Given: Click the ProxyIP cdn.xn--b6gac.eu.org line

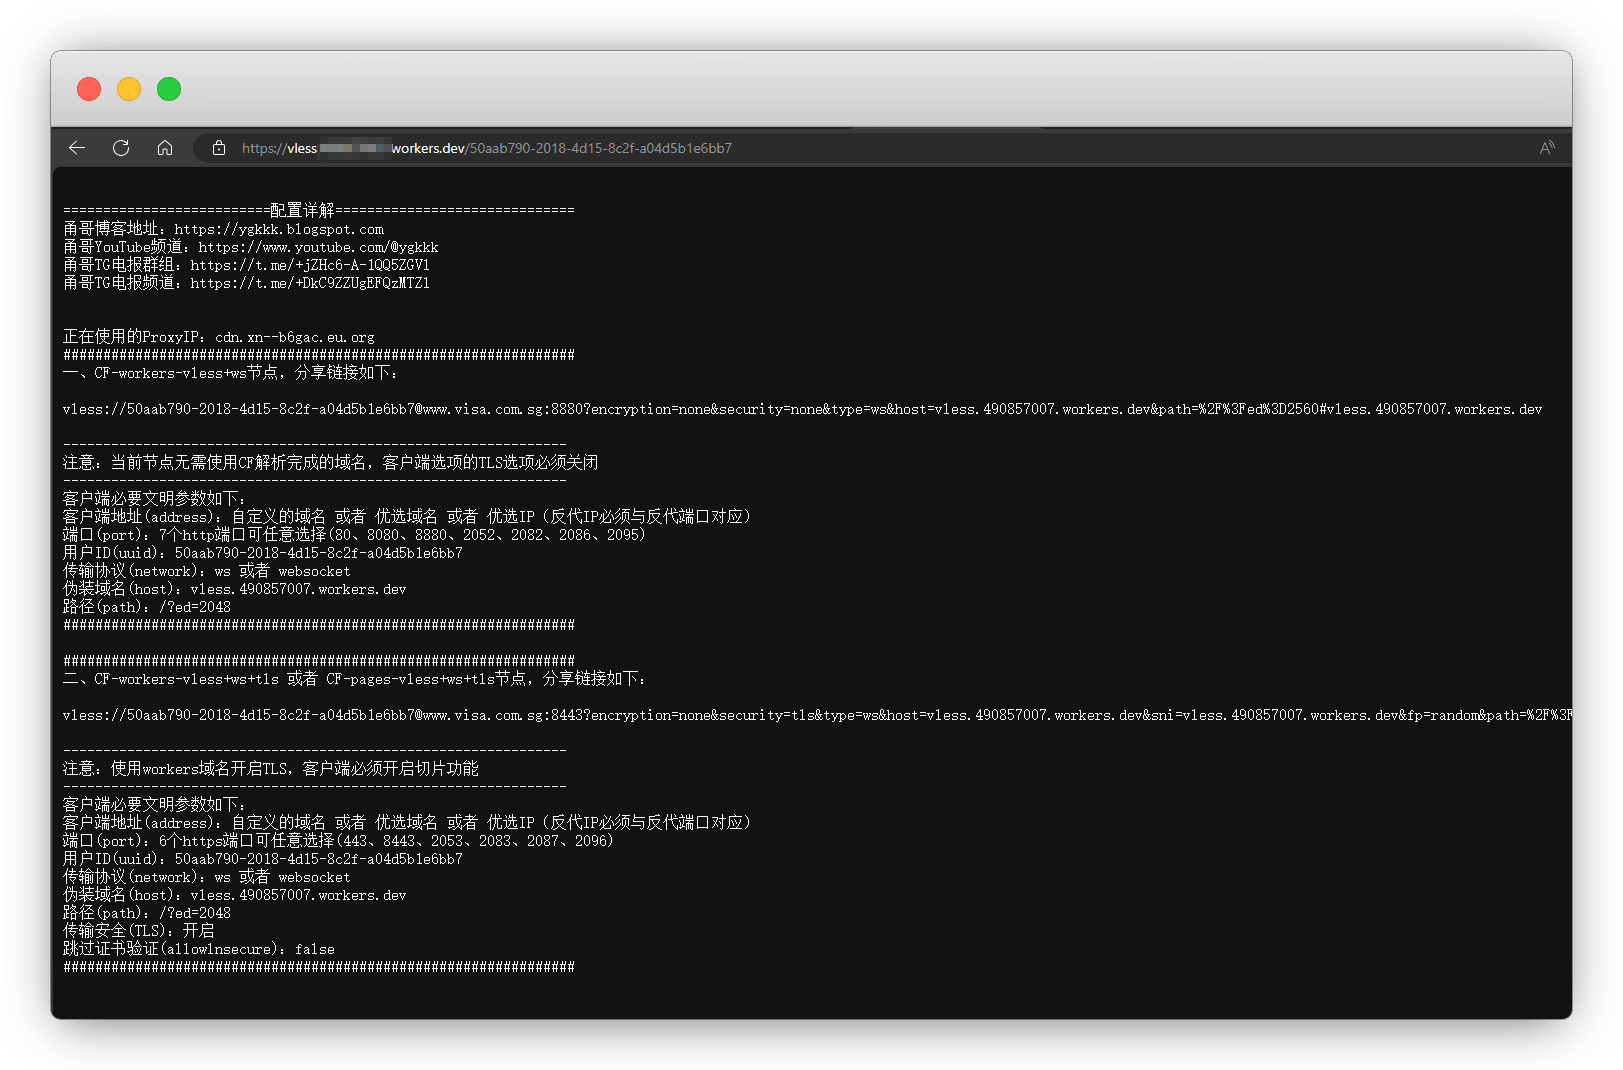Looking at the screenshot, I should pyautogui.click(x=219, y=337).
